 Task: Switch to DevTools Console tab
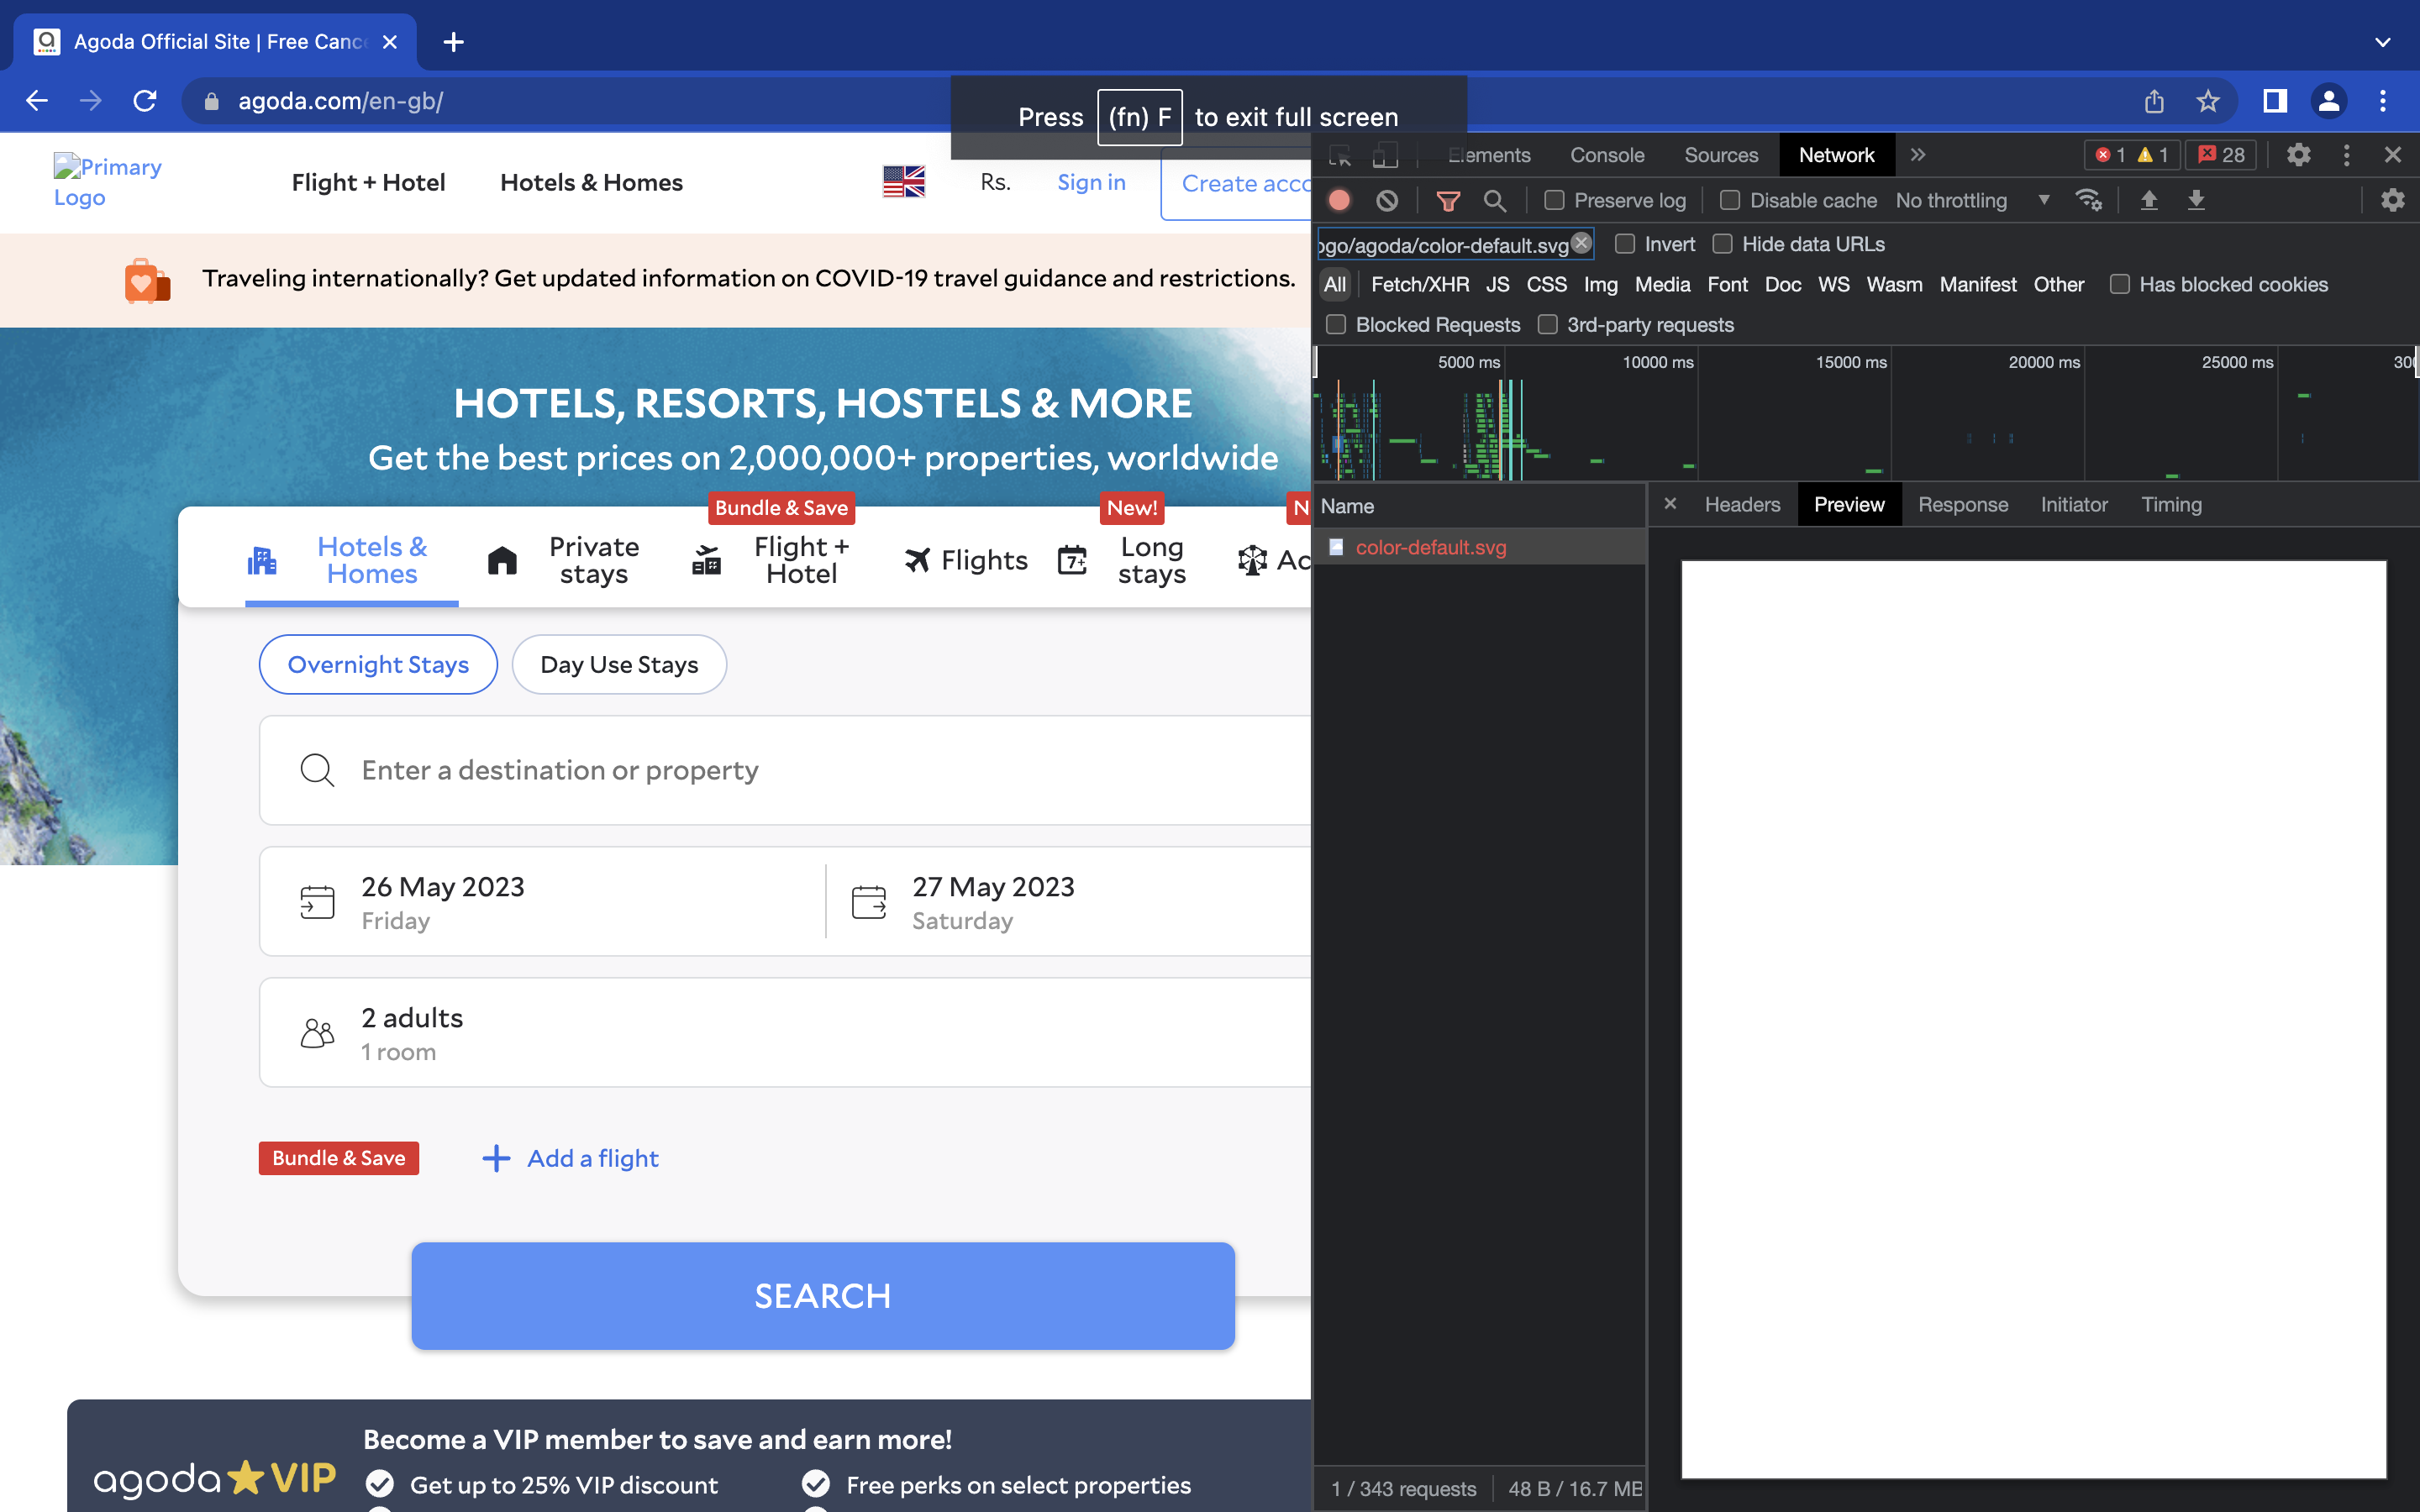1607,155
